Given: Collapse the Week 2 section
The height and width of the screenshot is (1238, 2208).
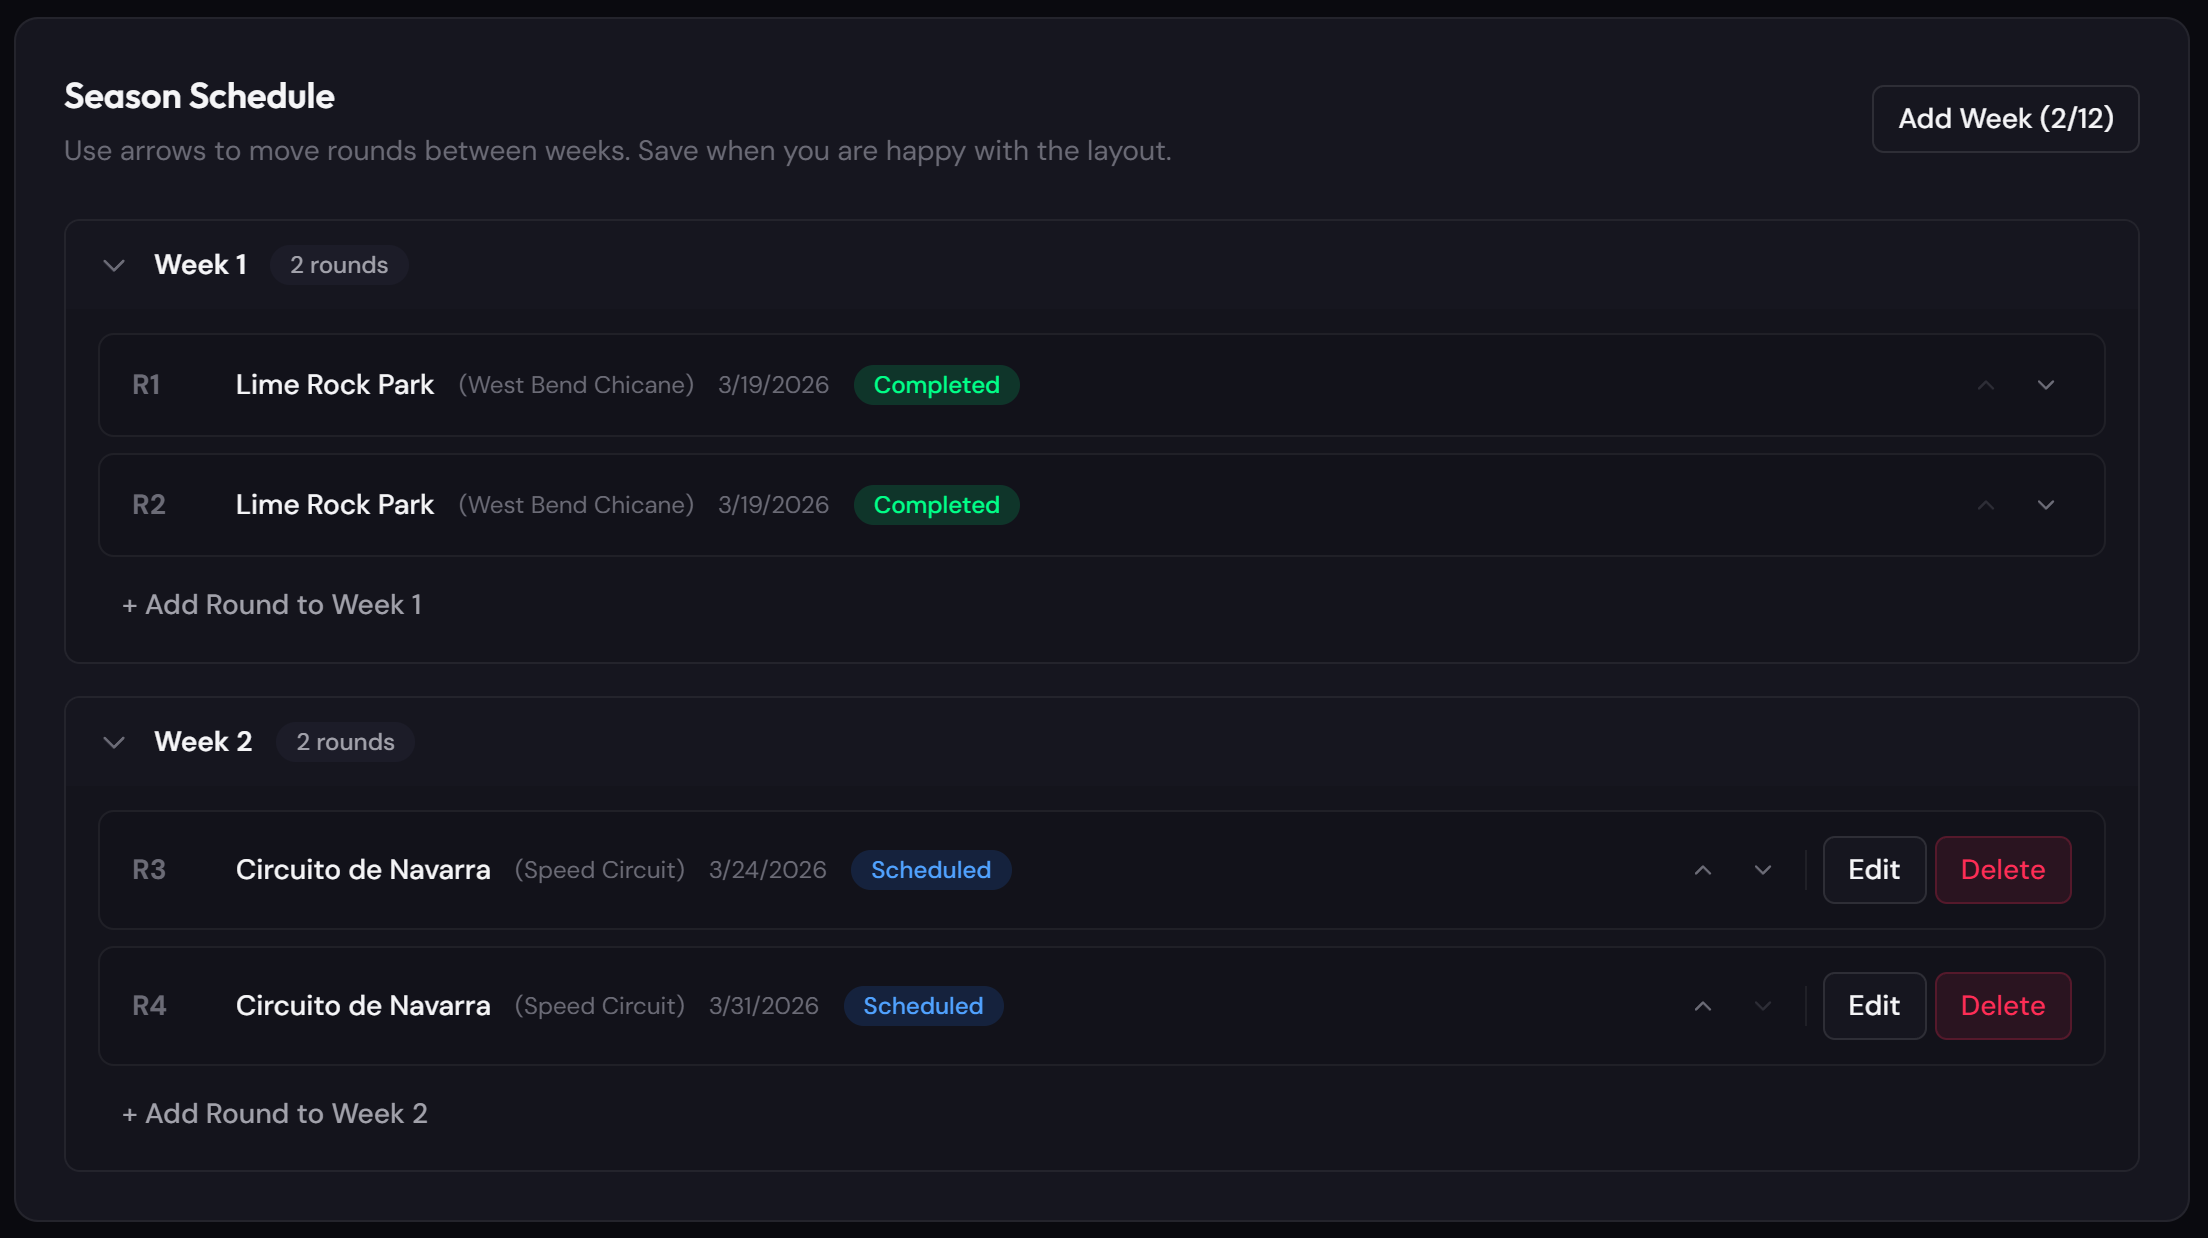Looking at the screenshot, I should coord(114,742).
